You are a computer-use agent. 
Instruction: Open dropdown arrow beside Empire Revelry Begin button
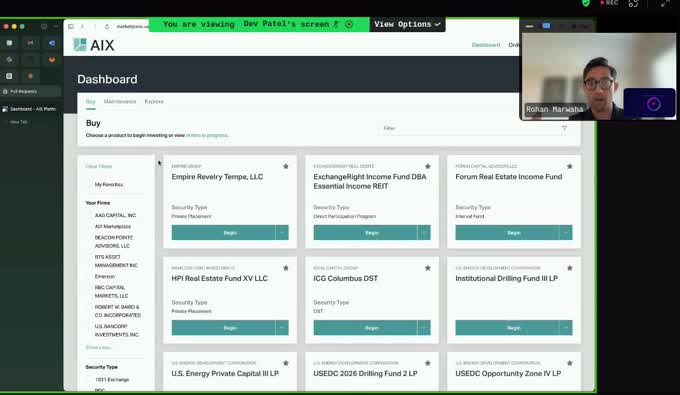(x=282, y=233)
